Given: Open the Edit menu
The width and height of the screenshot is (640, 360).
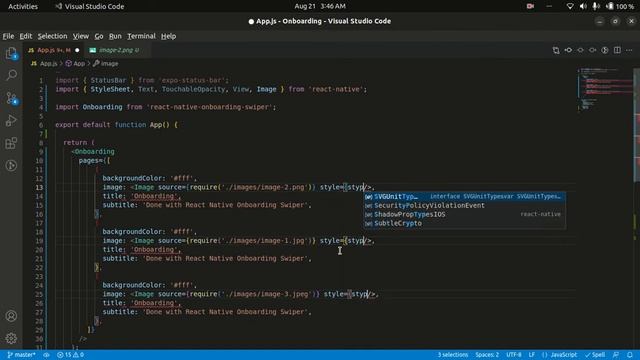Looking at the screenshot, I should [x=26, y=36].
